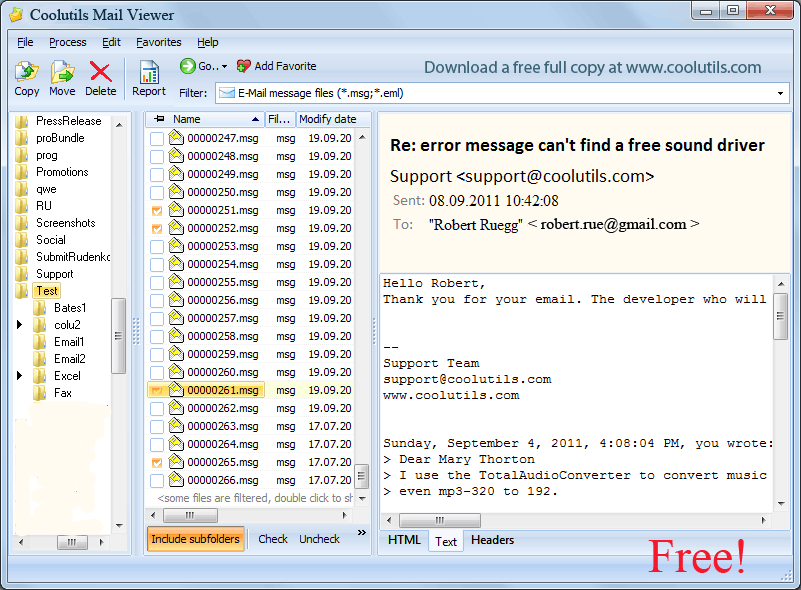The height and width of the screenshot is (590, 801).
Task: Click the Fil... column header
Action: pos(279,119)
